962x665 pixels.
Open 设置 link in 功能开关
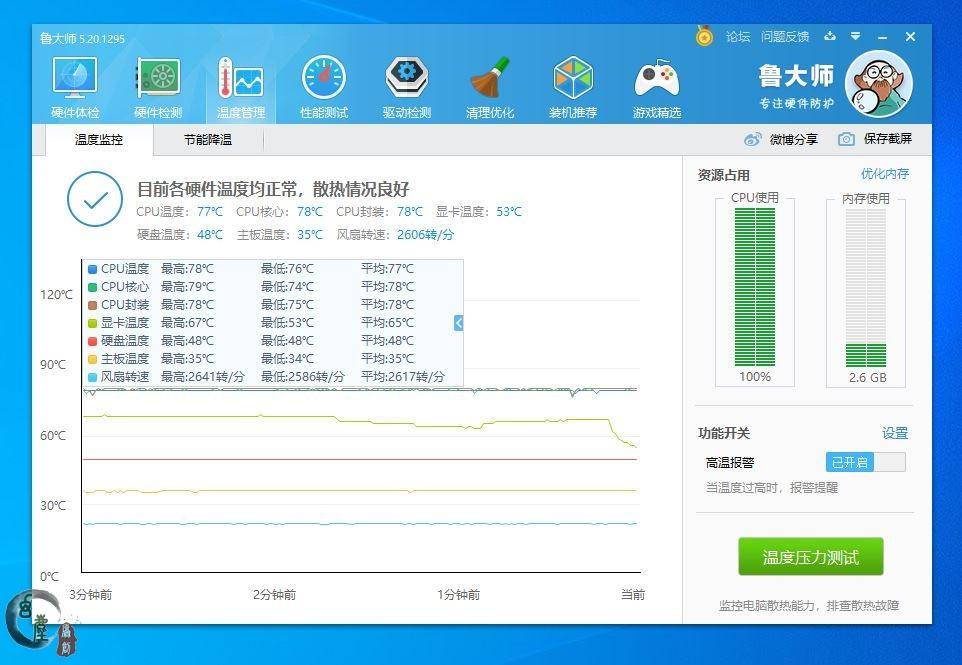coord(895,433)
